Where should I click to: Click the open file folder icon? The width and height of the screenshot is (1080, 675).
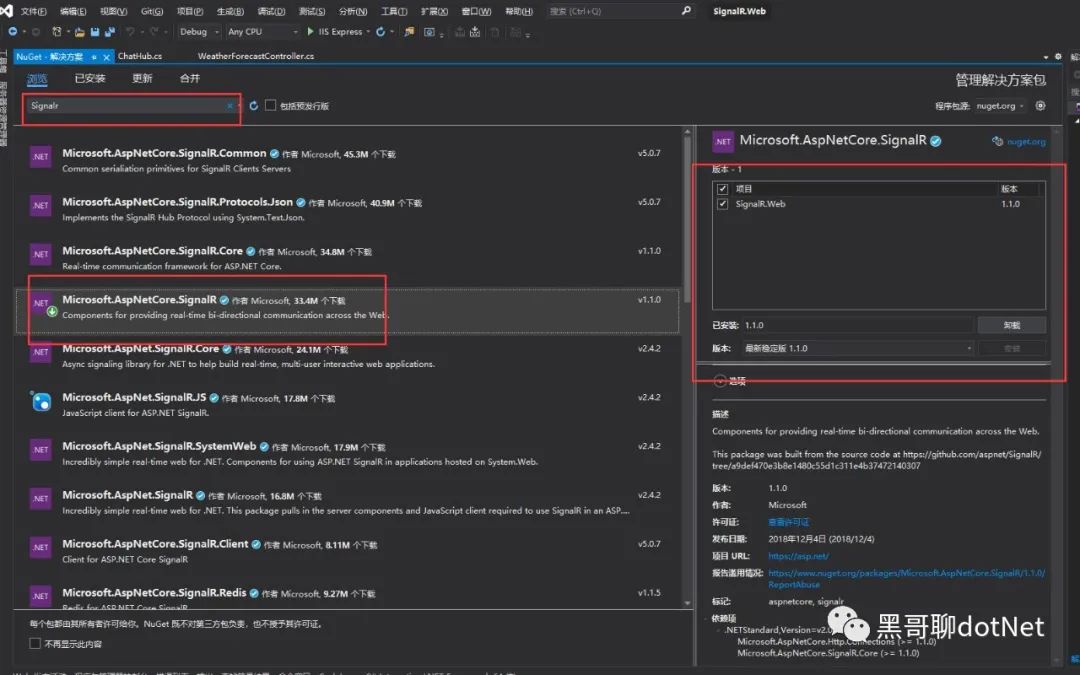80,32
